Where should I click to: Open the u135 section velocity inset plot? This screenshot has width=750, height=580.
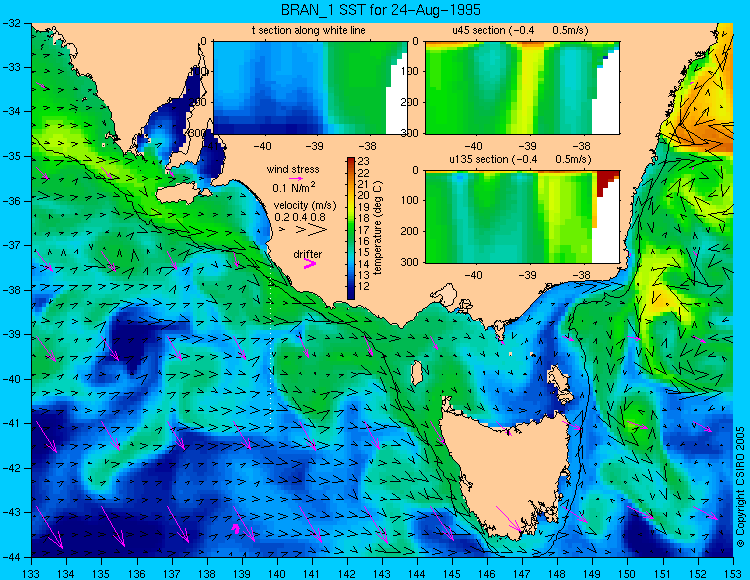[x=522, y=217]
